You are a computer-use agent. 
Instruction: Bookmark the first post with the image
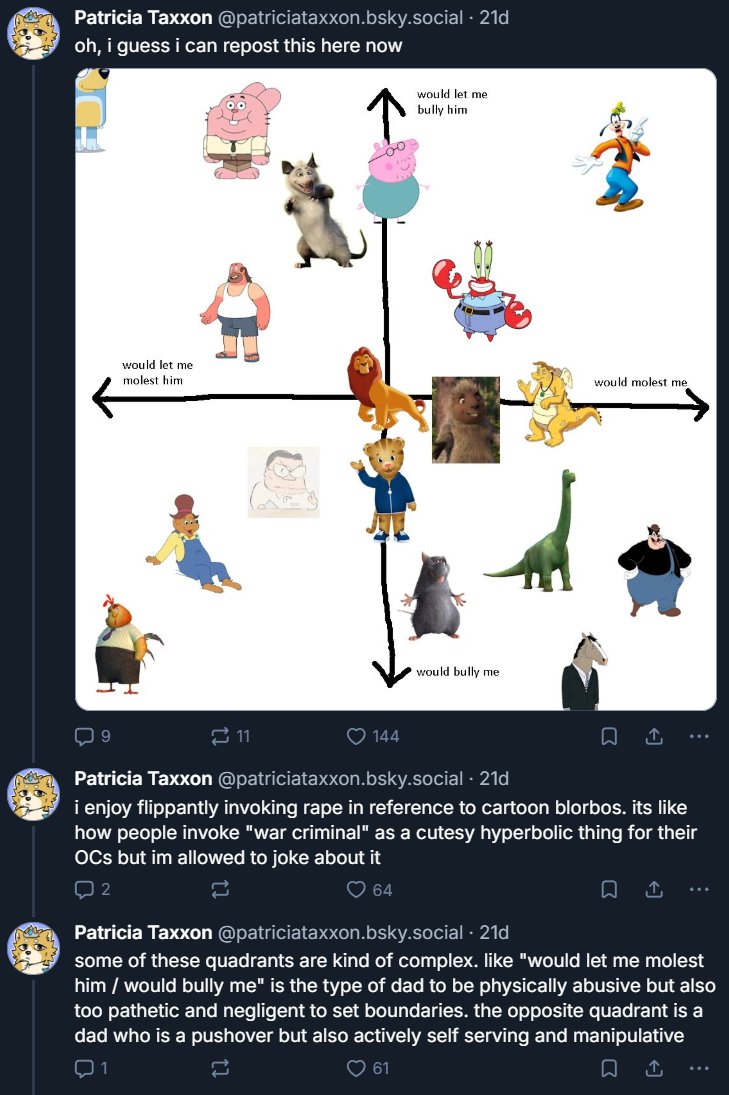point(608,736)
